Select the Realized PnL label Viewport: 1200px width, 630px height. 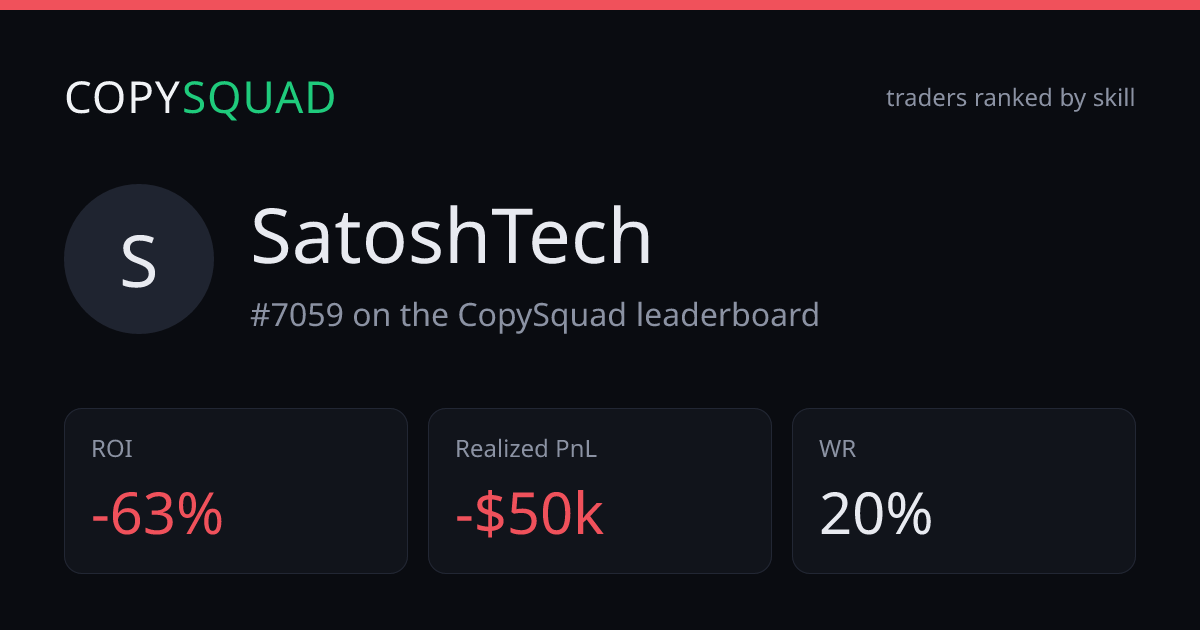(526, 449)
